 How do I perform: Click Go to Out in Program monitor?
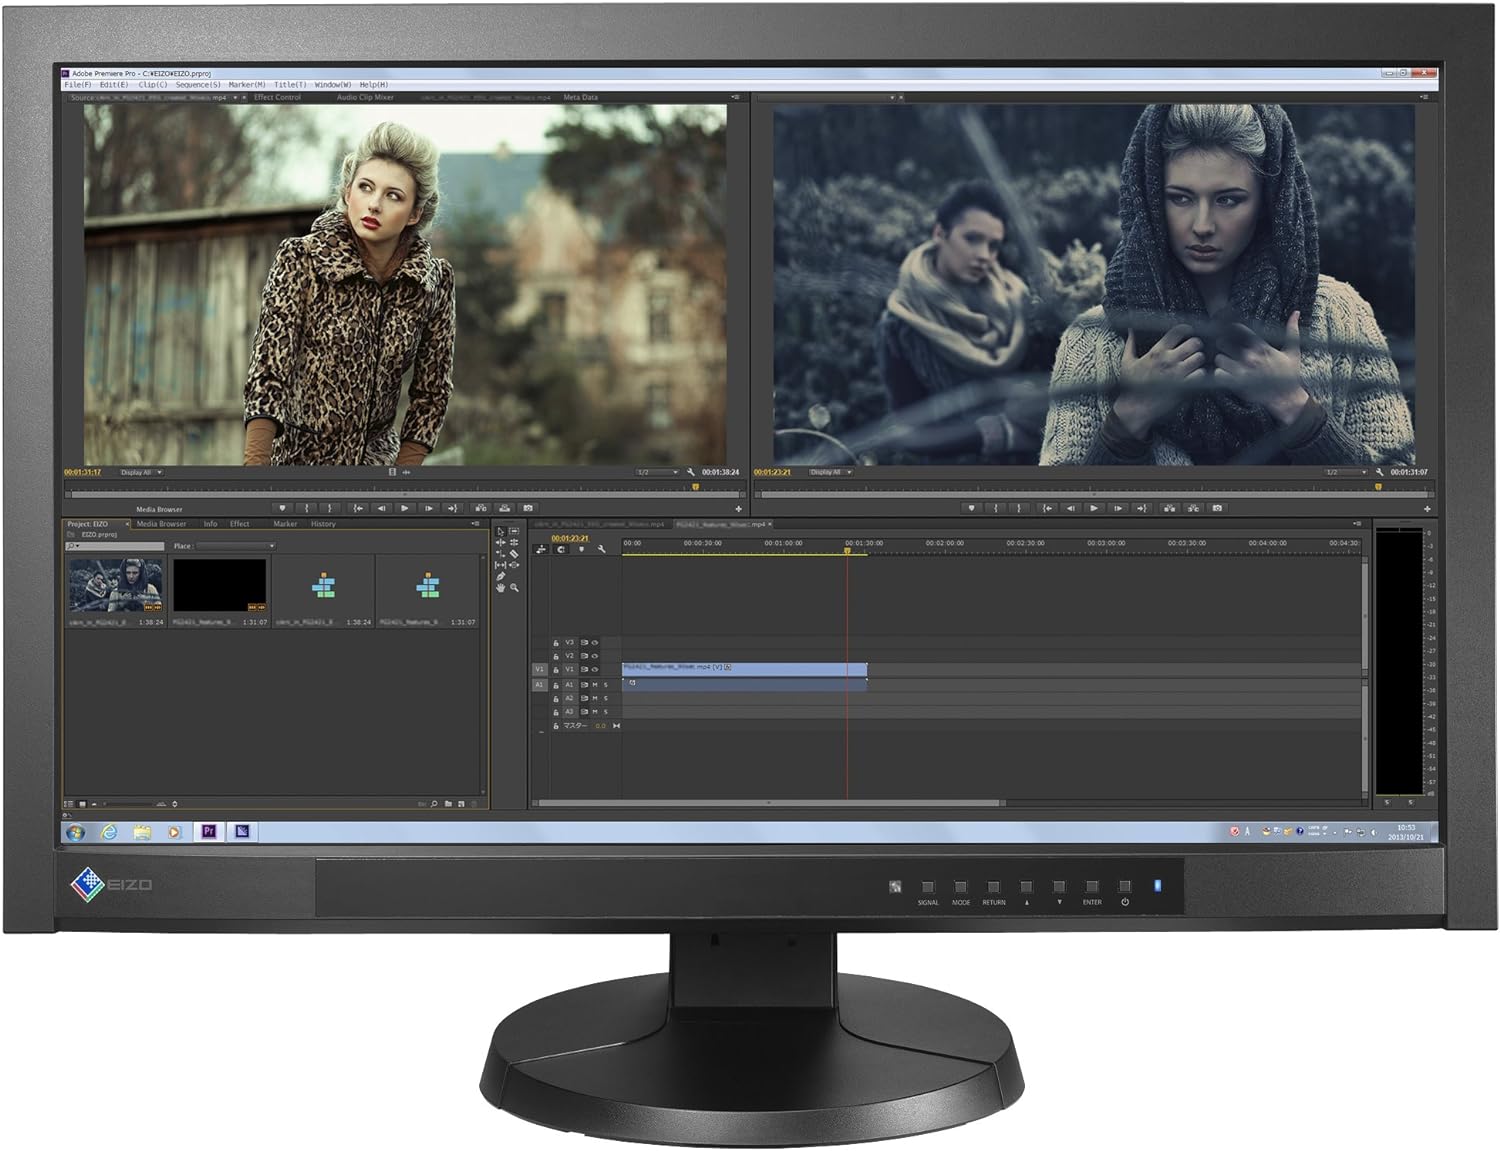tap(1142, 508)
